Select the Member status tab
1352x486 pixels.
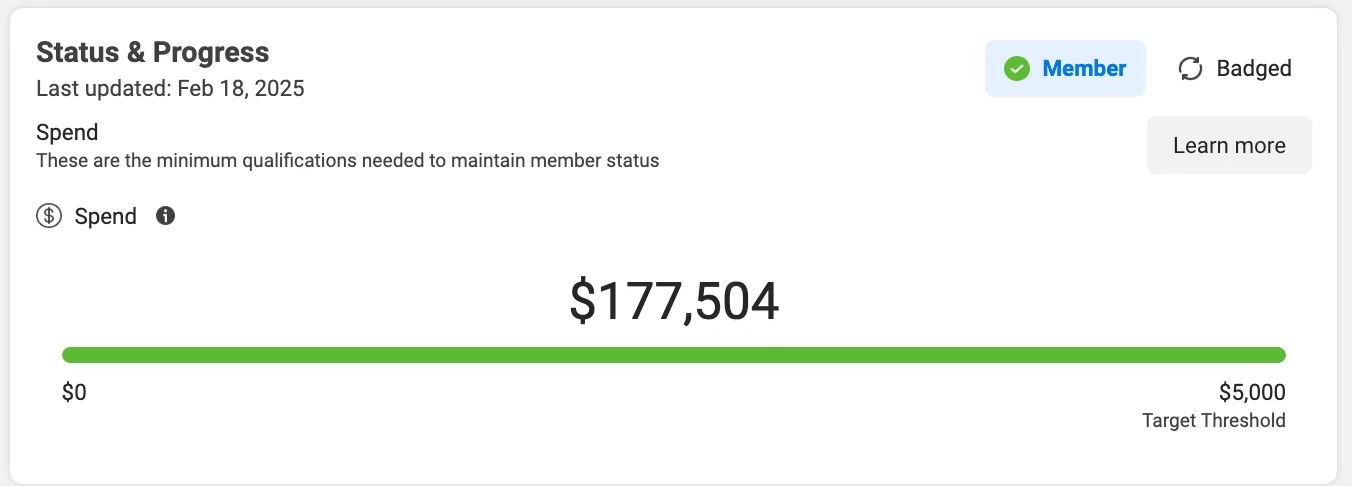tap(1065, 69)
